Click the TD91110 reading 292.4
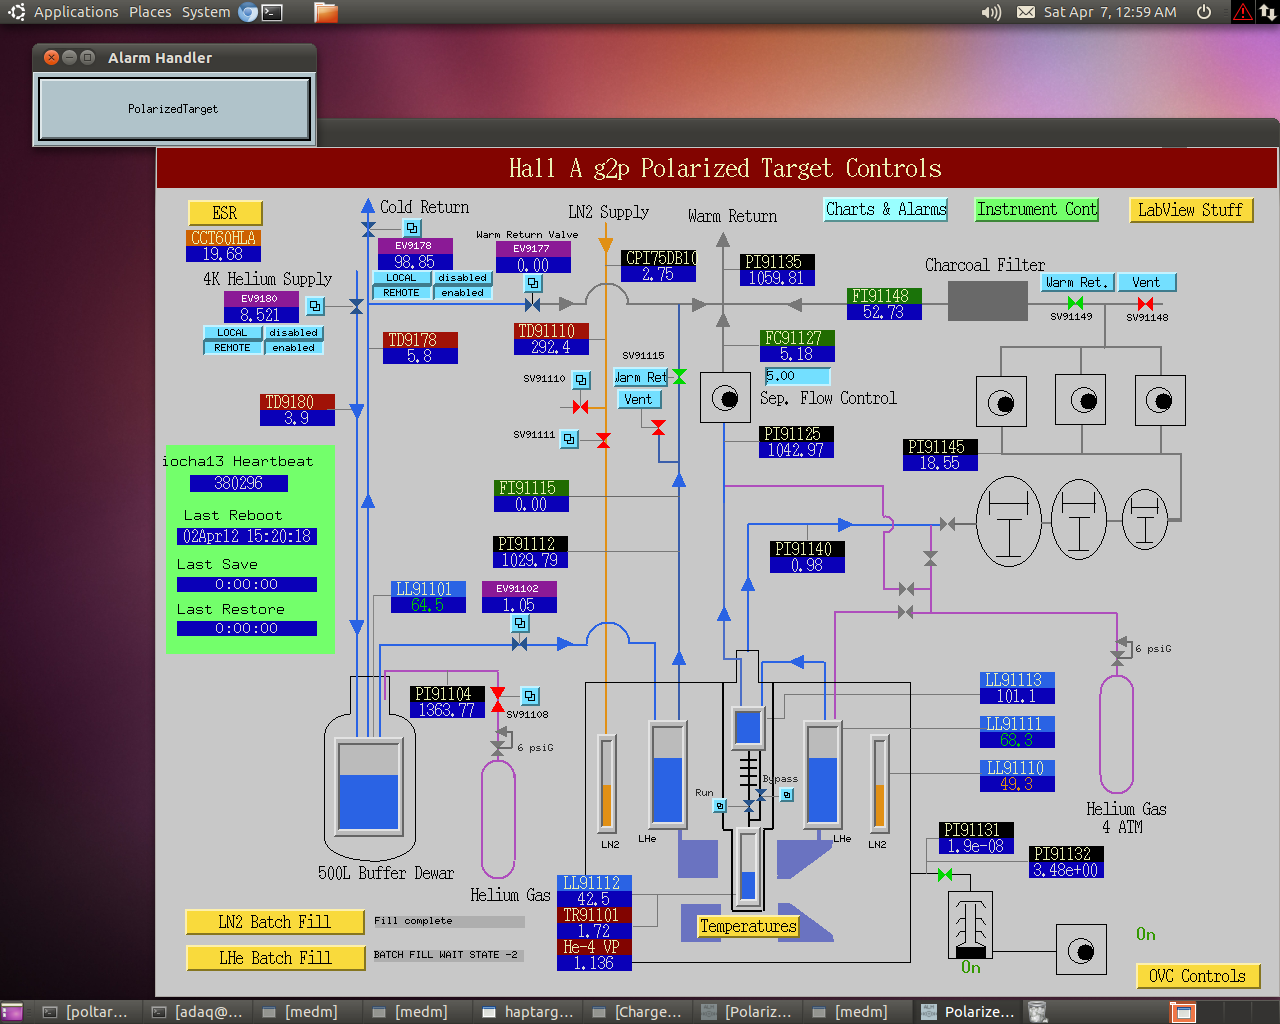Image resolution: width=1280 pixels, height=1024 pixels. (x=551, y=347)
